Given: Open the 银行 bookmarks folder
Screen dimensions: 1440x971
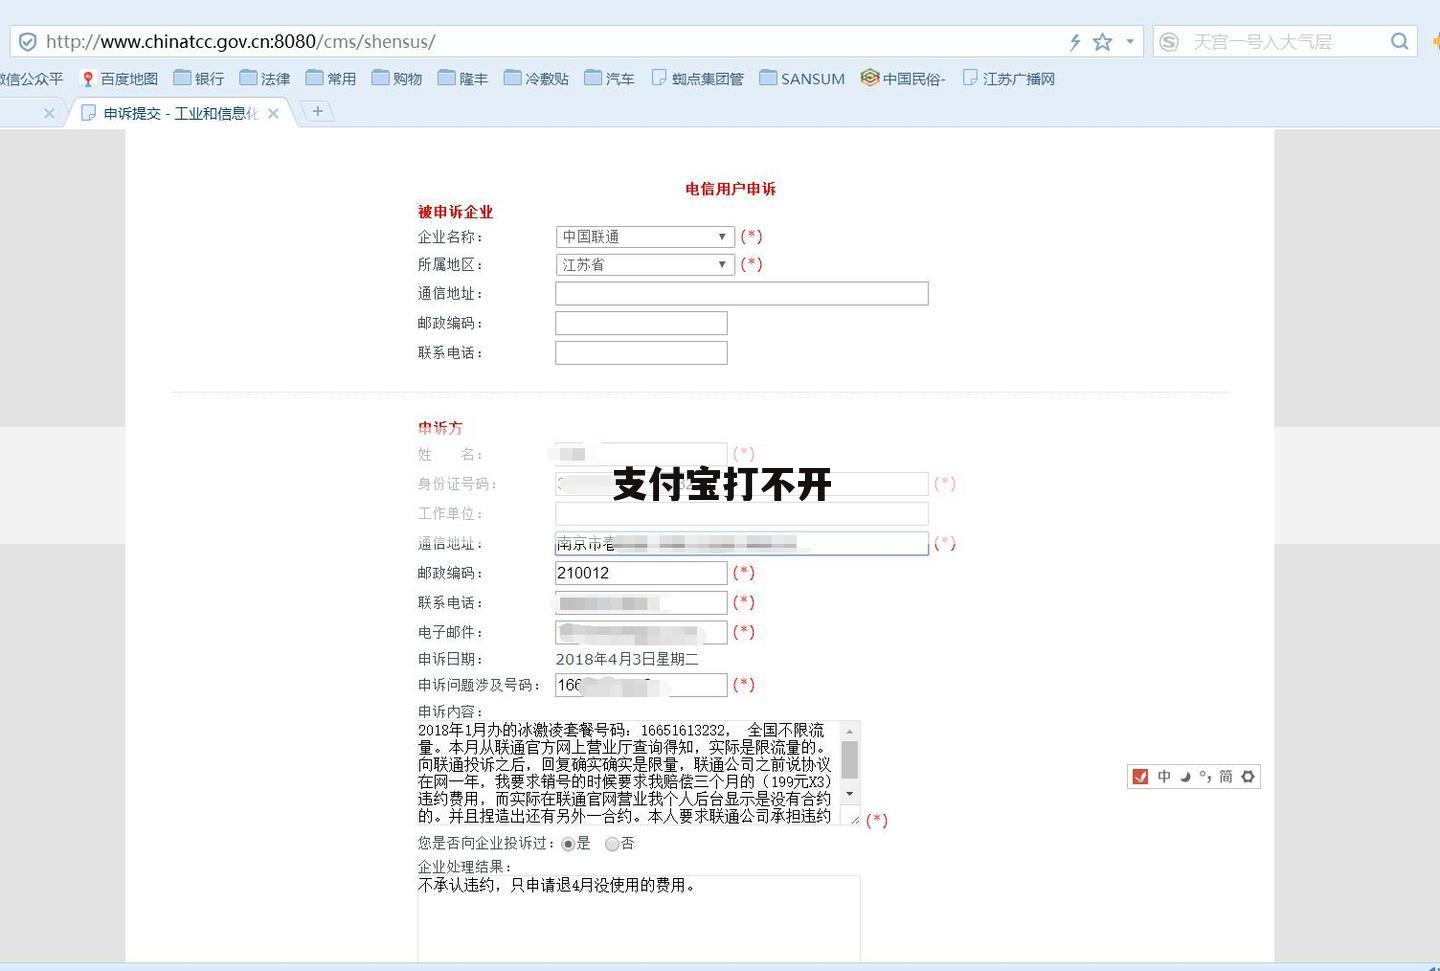Looking at the screenshot, I should tap(199, 78).
